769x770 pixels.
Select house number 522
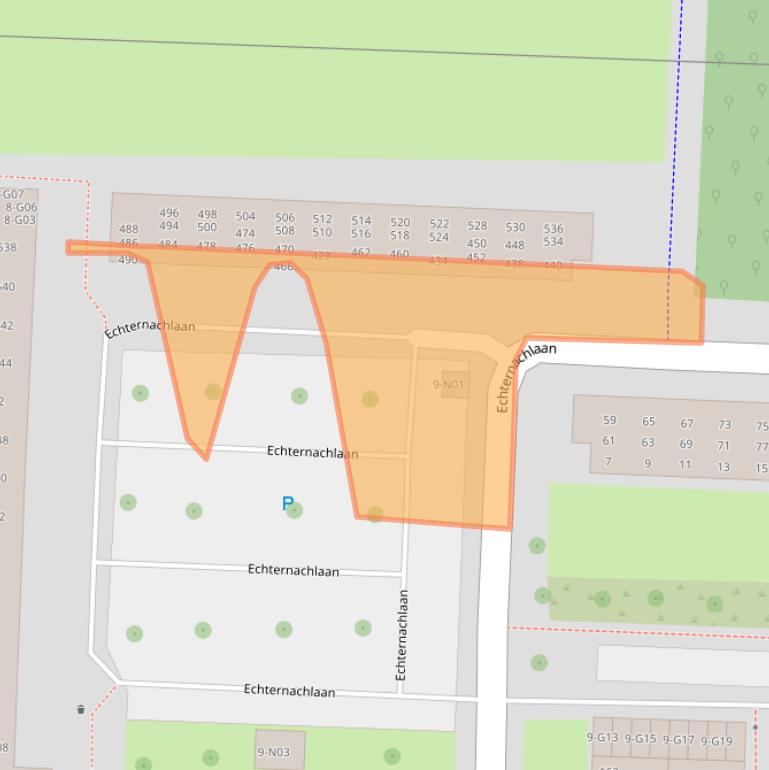(x=439, y=224)
